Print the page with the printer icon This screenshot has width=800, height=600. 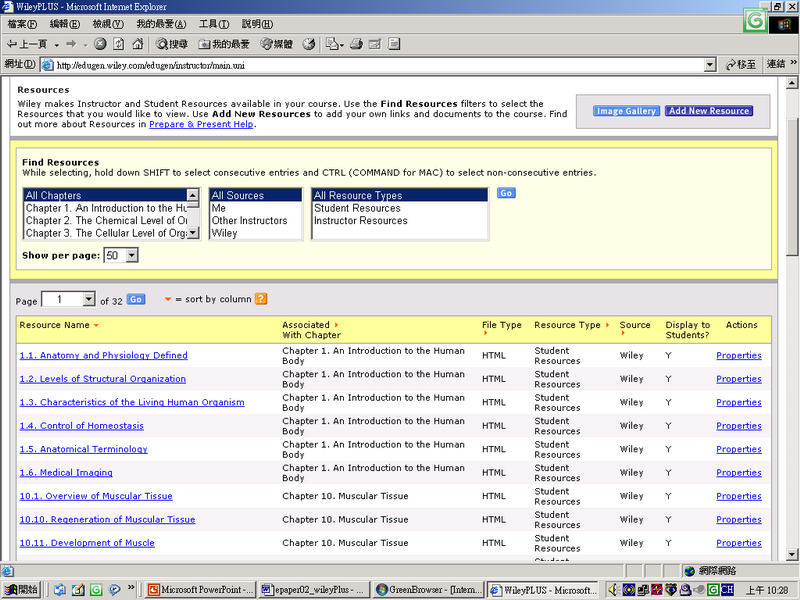tap(356, 44)
